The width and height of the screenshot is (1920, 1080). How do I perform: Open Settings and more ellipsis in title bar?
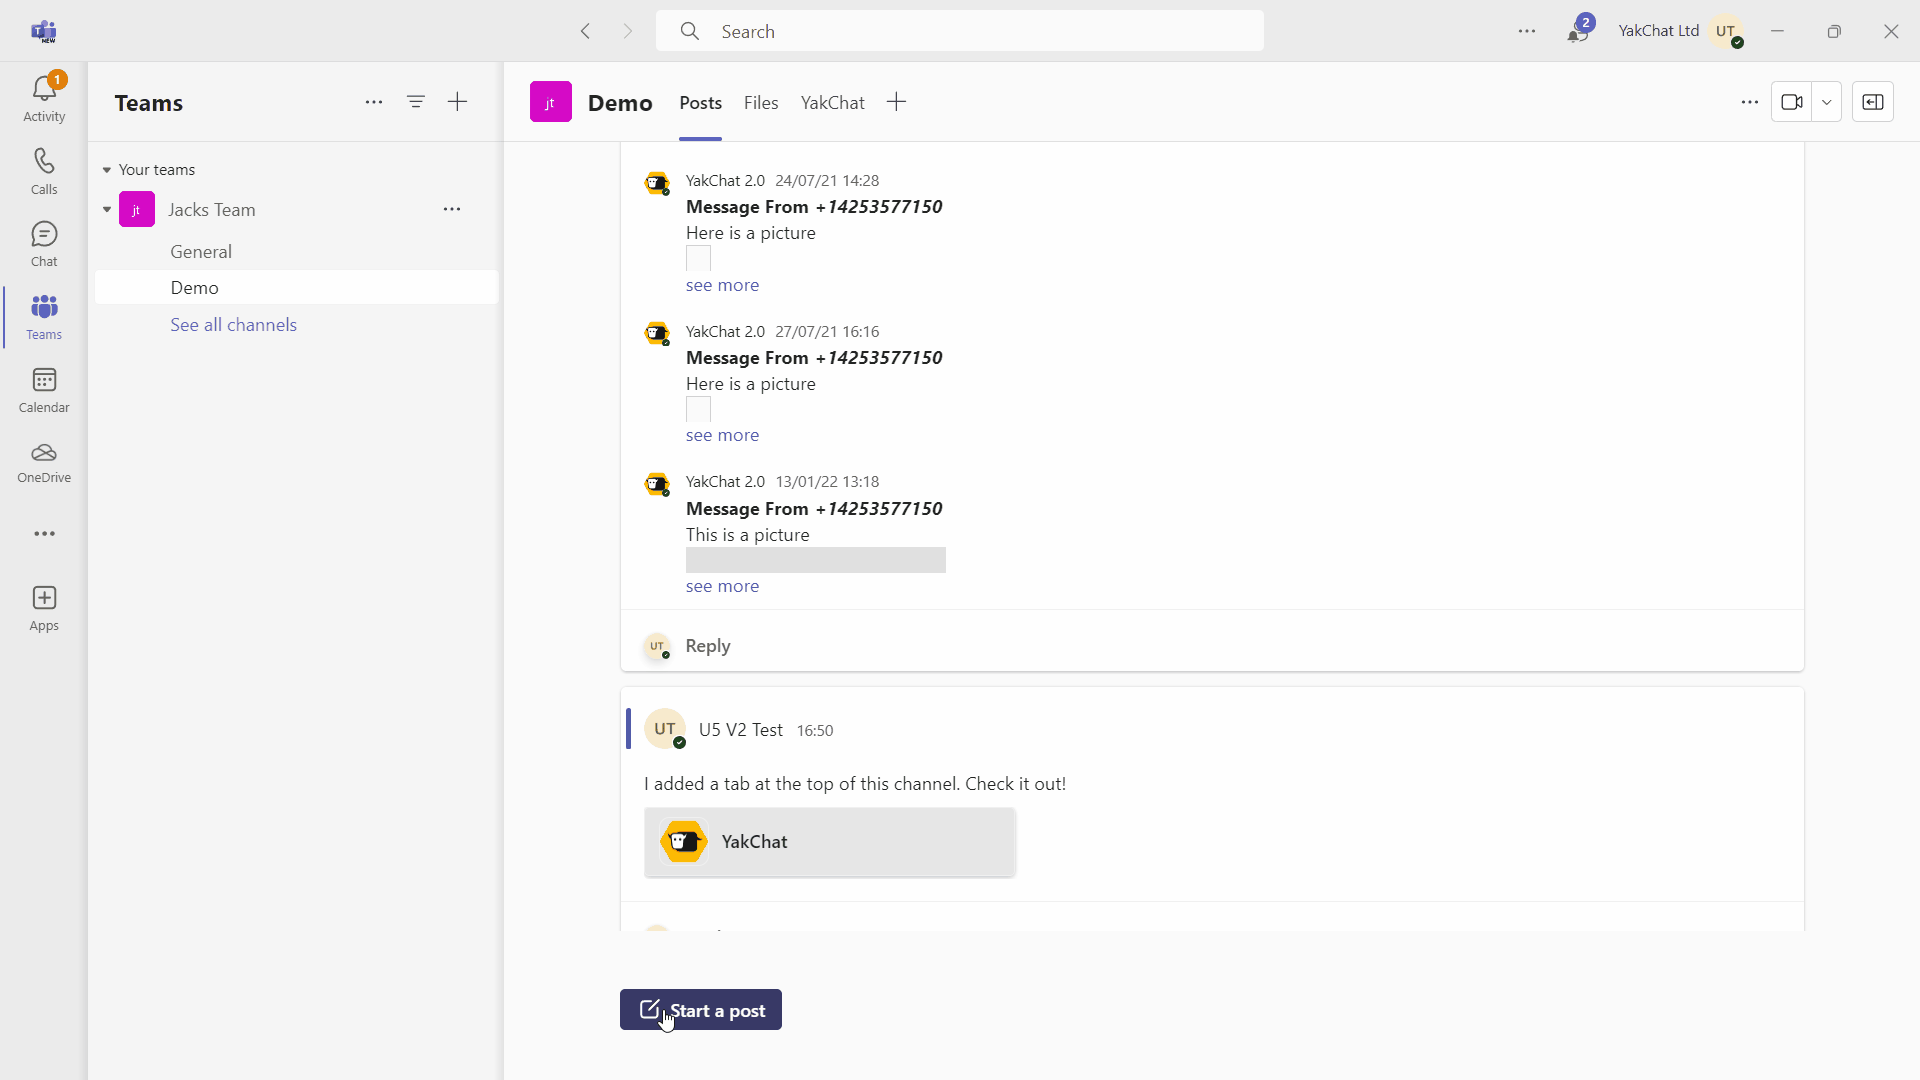tap(1527, 31)
